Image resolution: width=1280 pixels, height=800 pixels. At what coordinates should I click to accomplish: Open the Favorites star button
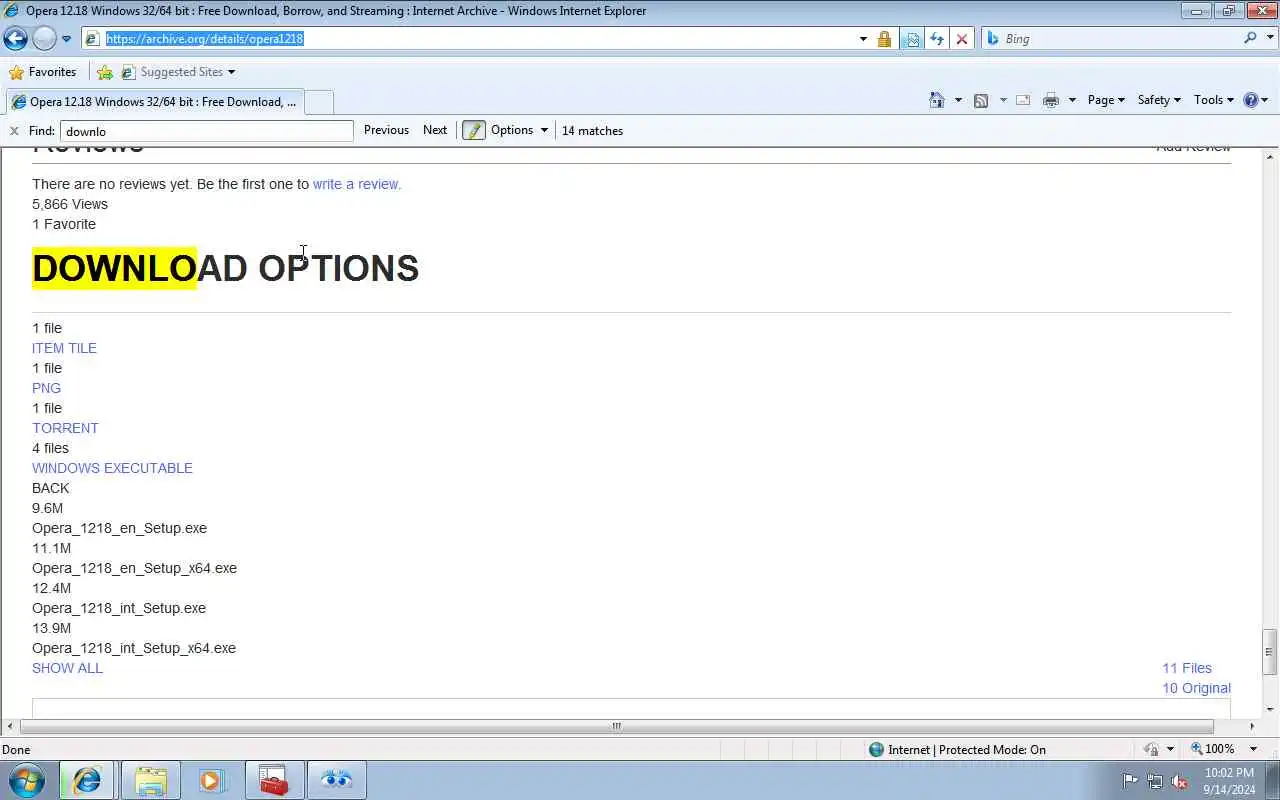(x=43, y=72)
